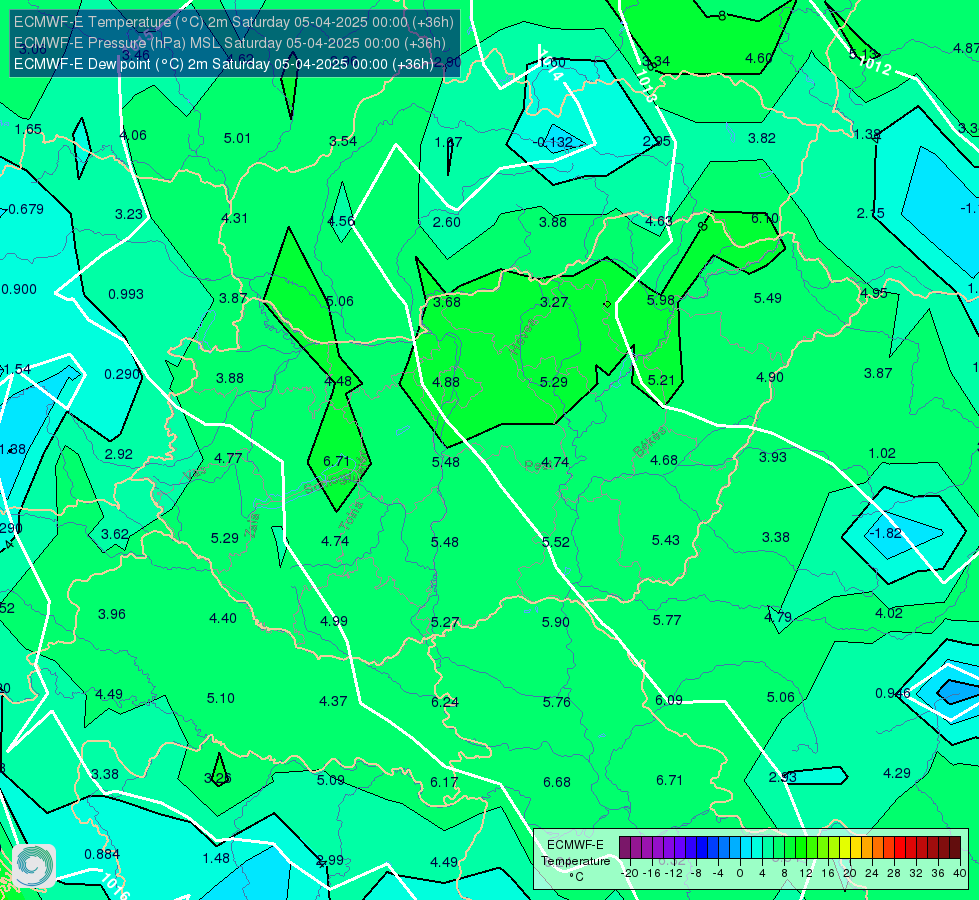
Task: Click the 4.99 value on the map
Action: (334, 621)
